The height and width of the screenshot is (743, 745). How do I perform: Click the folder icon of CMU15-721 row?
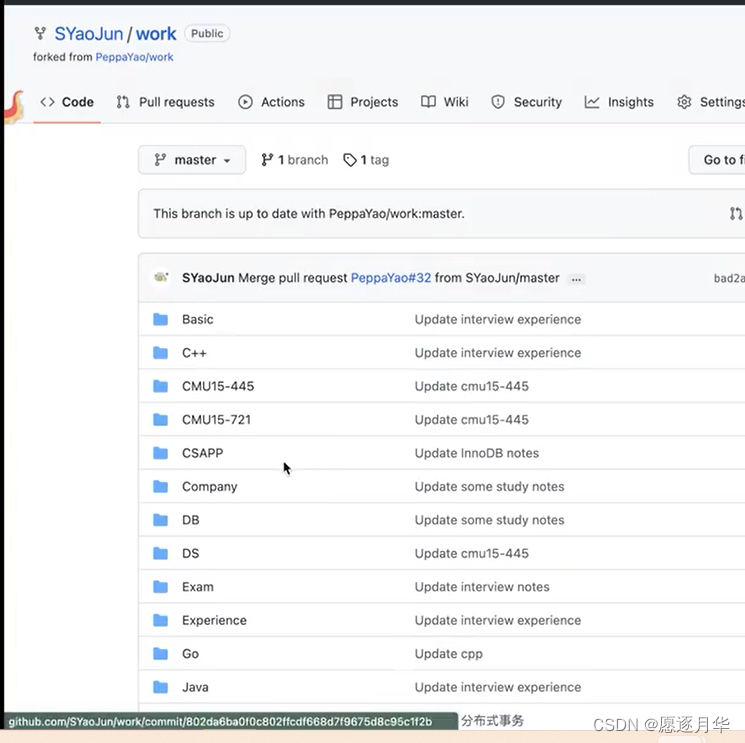[161, 420]
